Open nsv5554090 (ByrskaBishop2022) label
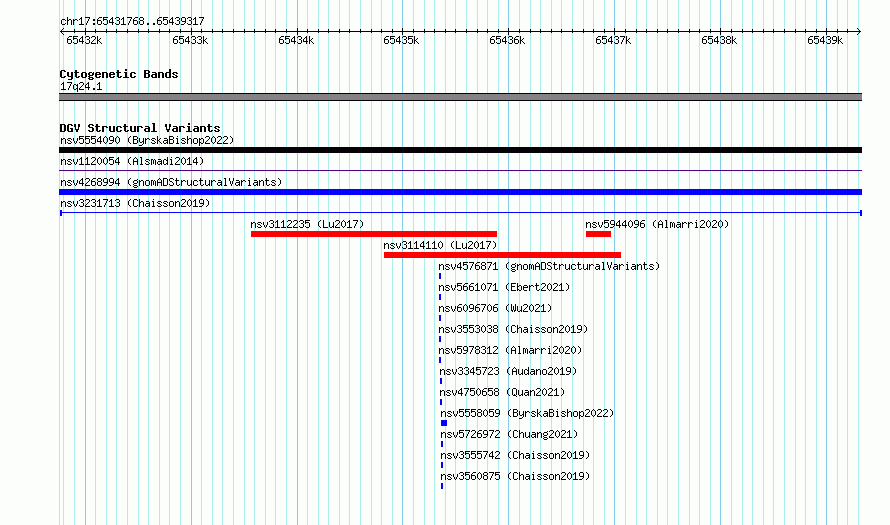Screen dimensions: 890x525 147,140
